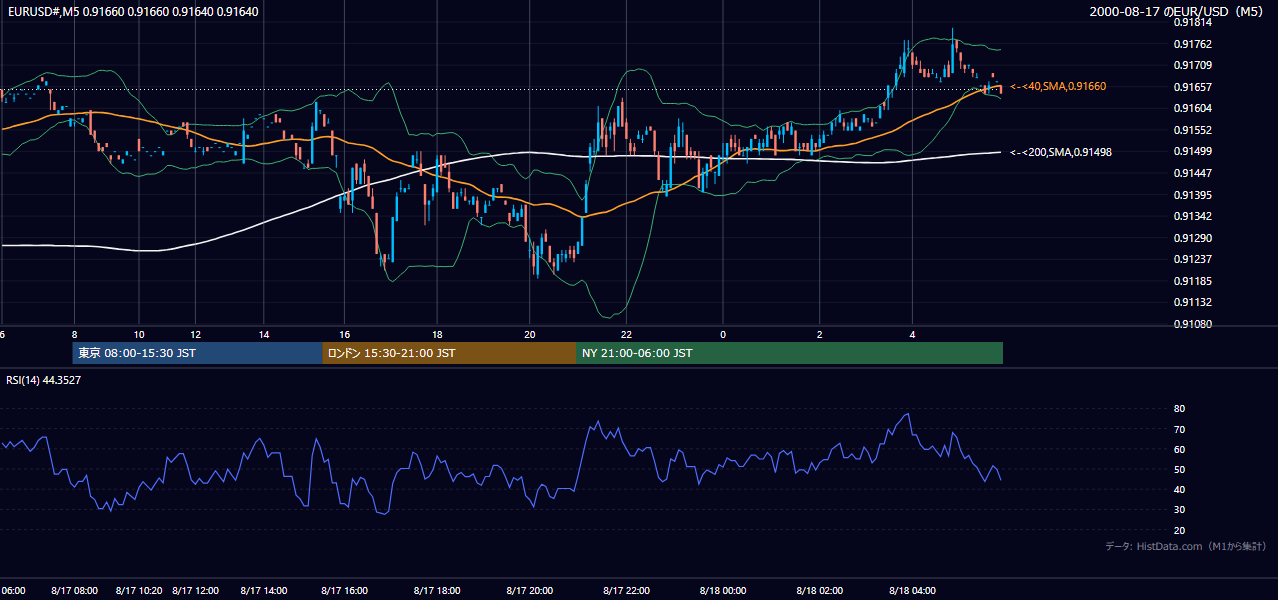Click hour tick 16 on the price chart axis
Image resolution: width=1278 pixels, height=600 pixels.
click(x=344, y=334)
